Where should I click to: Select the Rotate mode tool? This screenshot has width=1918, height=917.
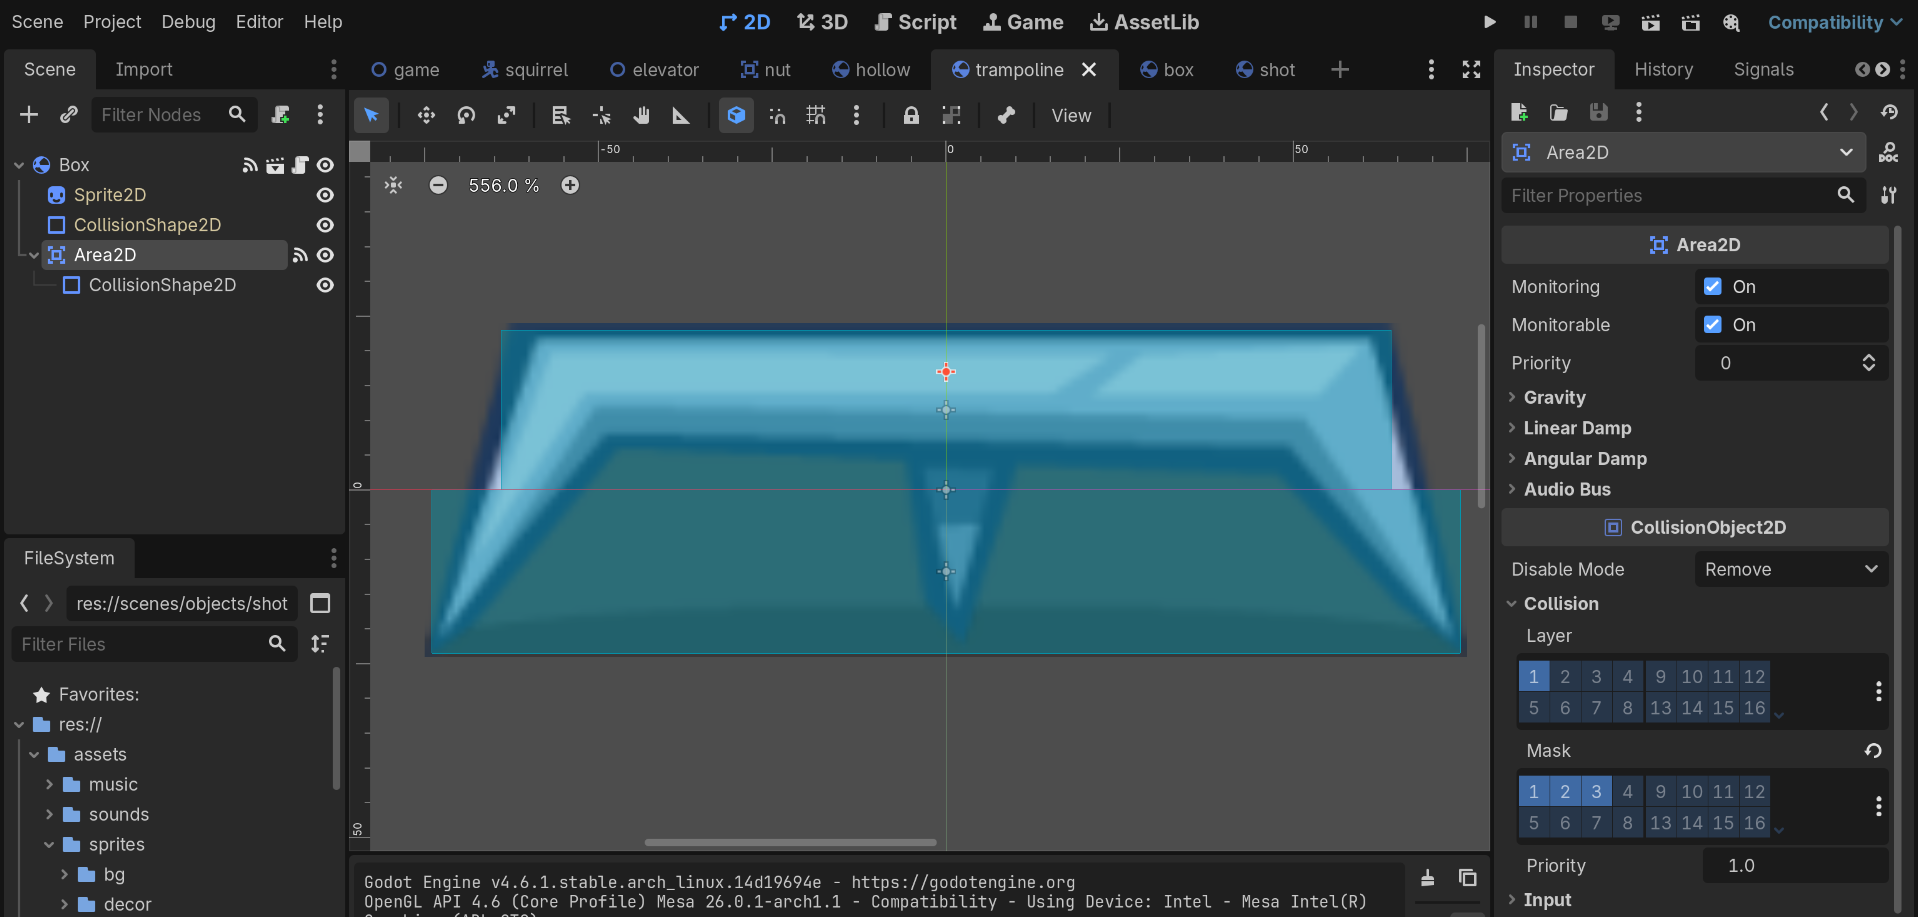[466, 116]
